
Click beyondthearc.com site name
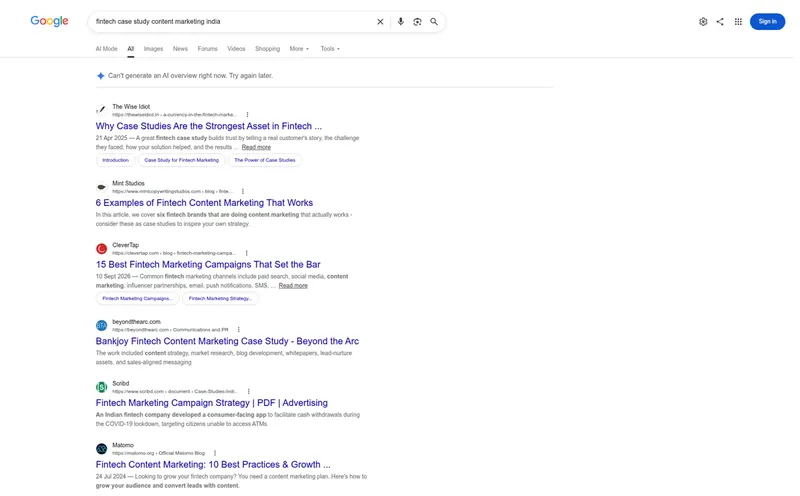pyautogui.click(x=136, y=321)
